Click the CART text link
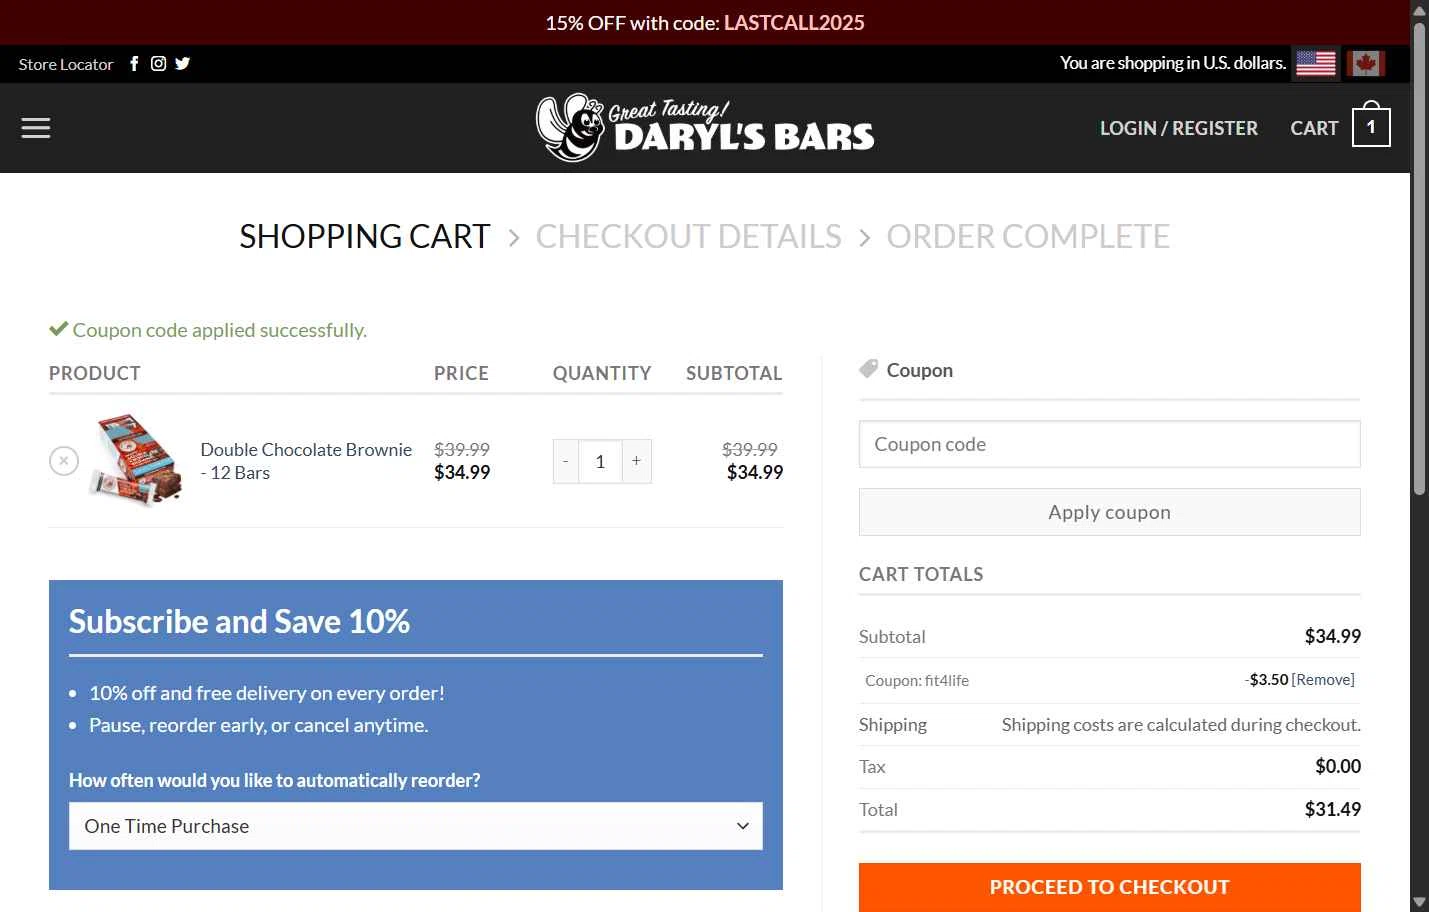The height and width of the screenshot is (912, 1429). click(x=1314, y=128)
